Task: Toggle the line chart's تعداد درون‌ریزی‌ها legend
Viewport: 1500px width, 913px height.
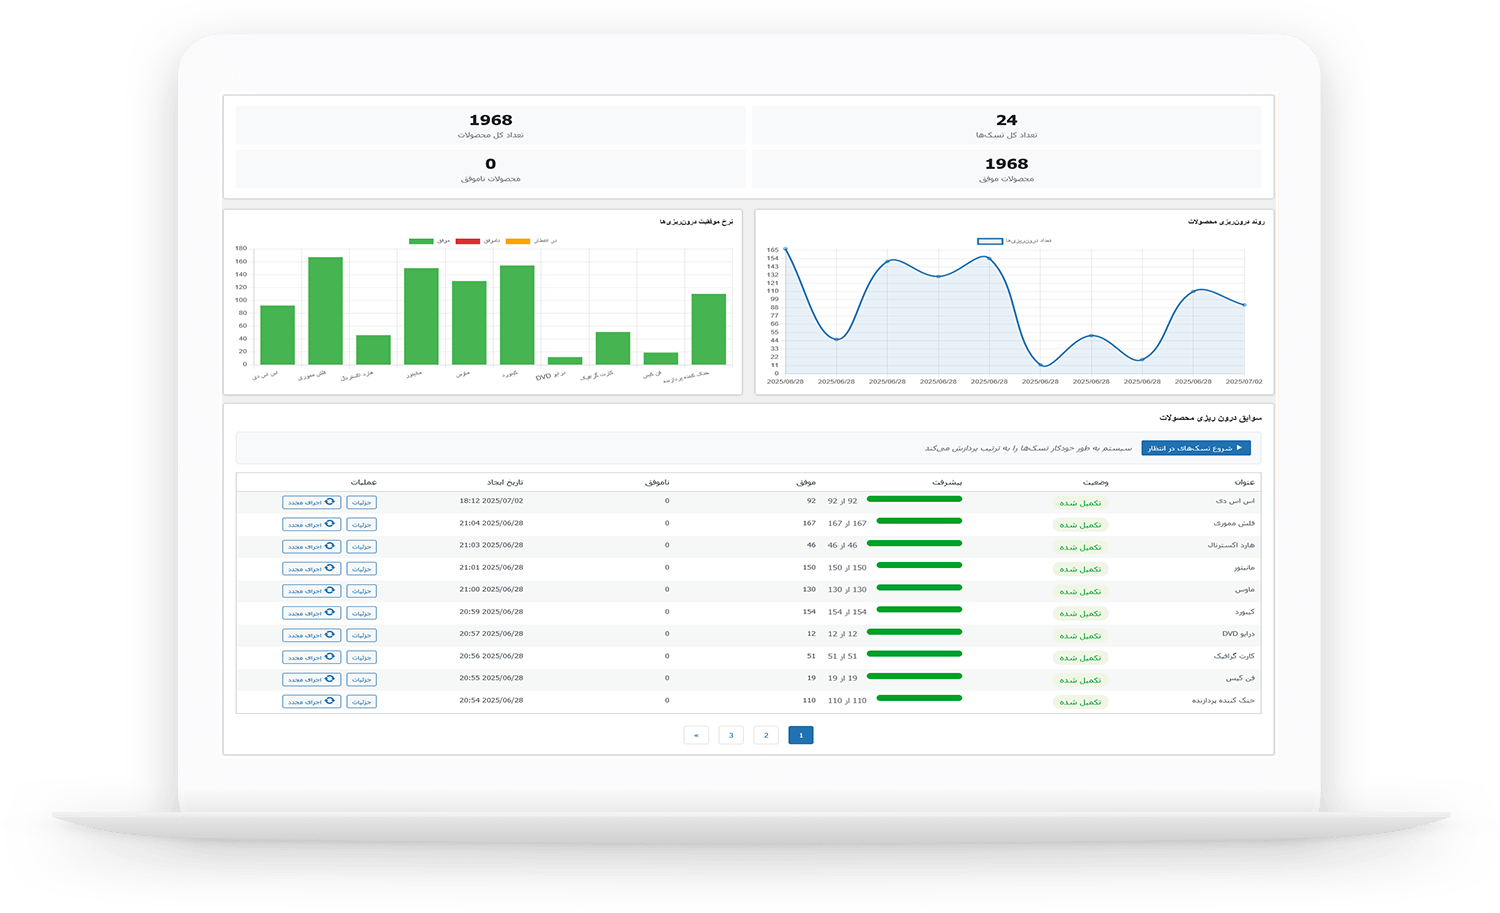Action: 989,241
